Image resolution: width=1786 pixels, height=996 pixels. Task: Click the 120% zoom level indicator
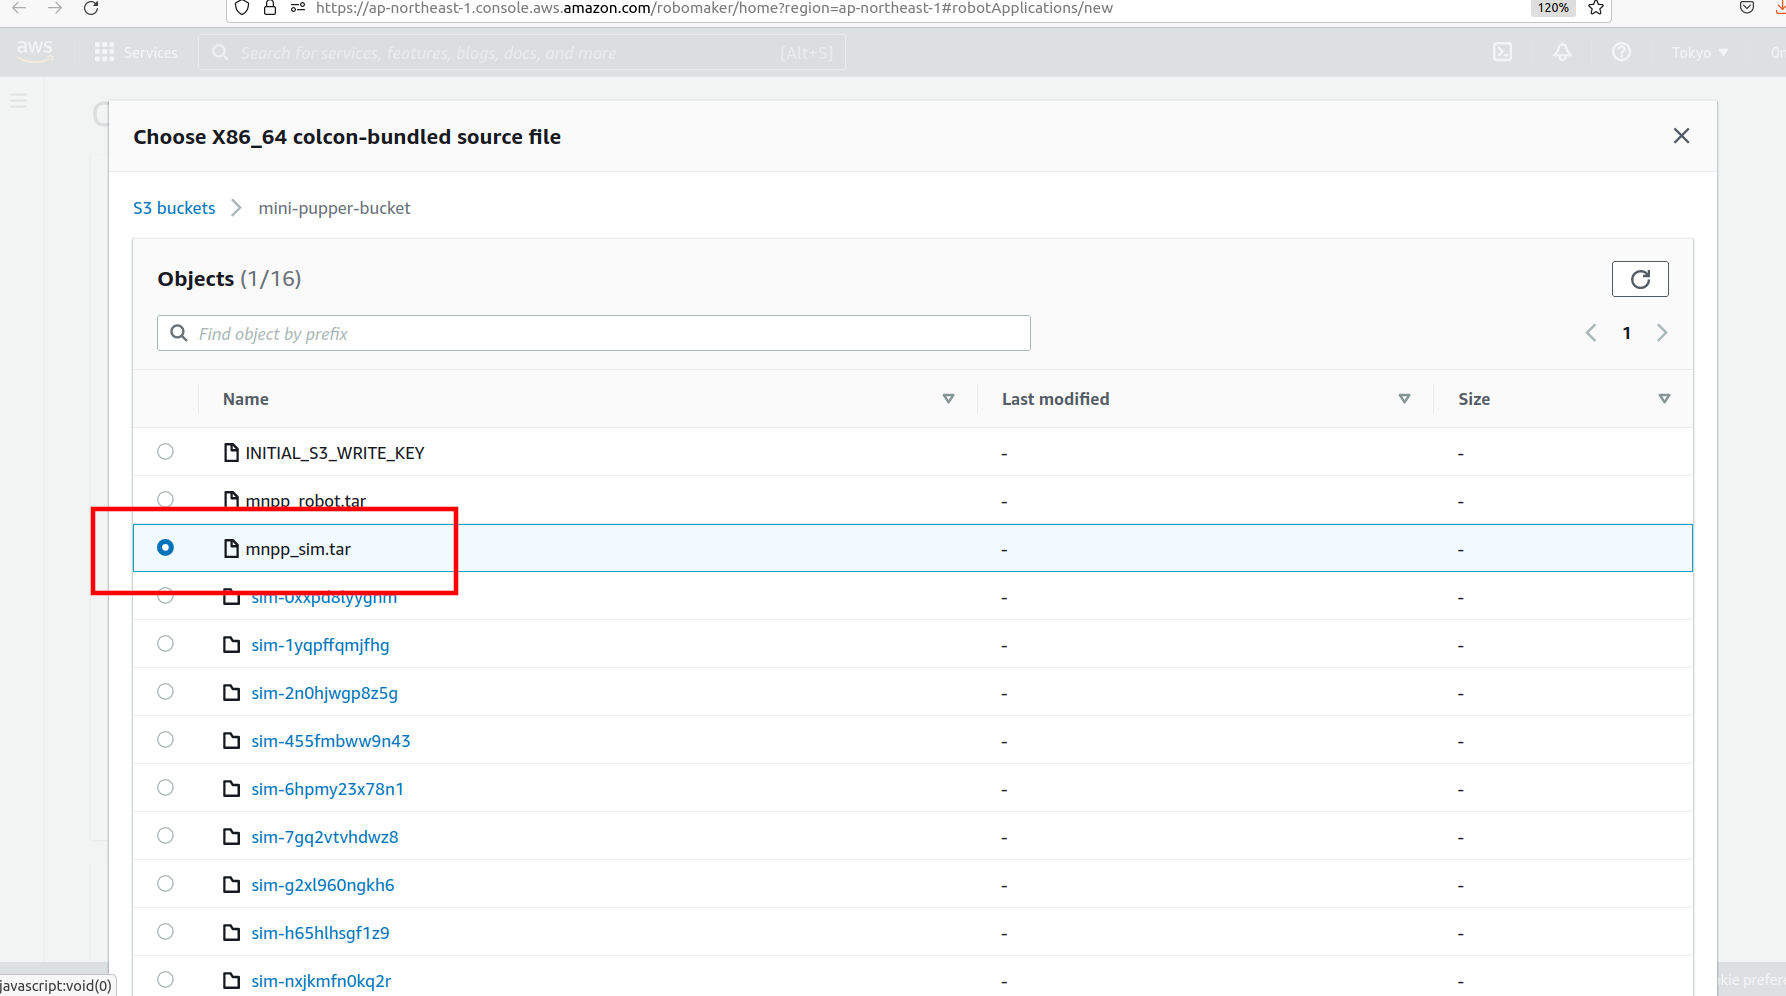tap(1553, 8)
